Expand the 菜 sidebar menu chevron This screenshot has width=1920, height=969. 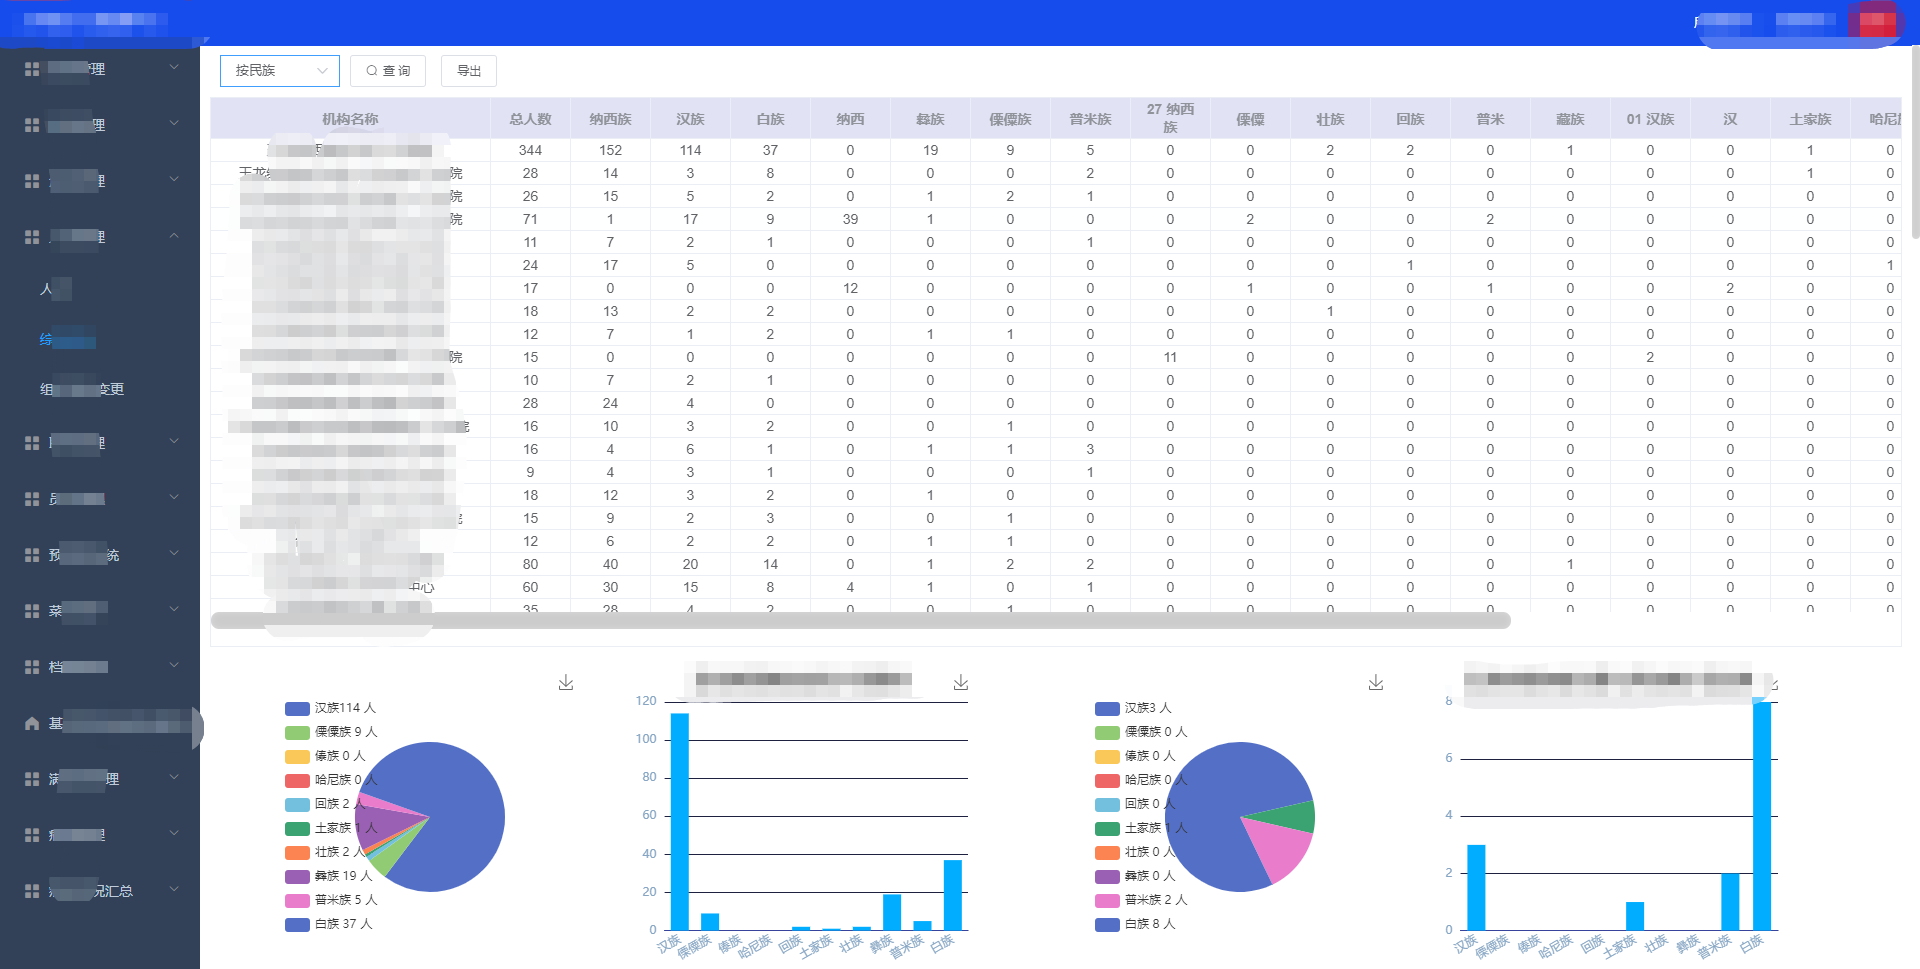point(174,609)
